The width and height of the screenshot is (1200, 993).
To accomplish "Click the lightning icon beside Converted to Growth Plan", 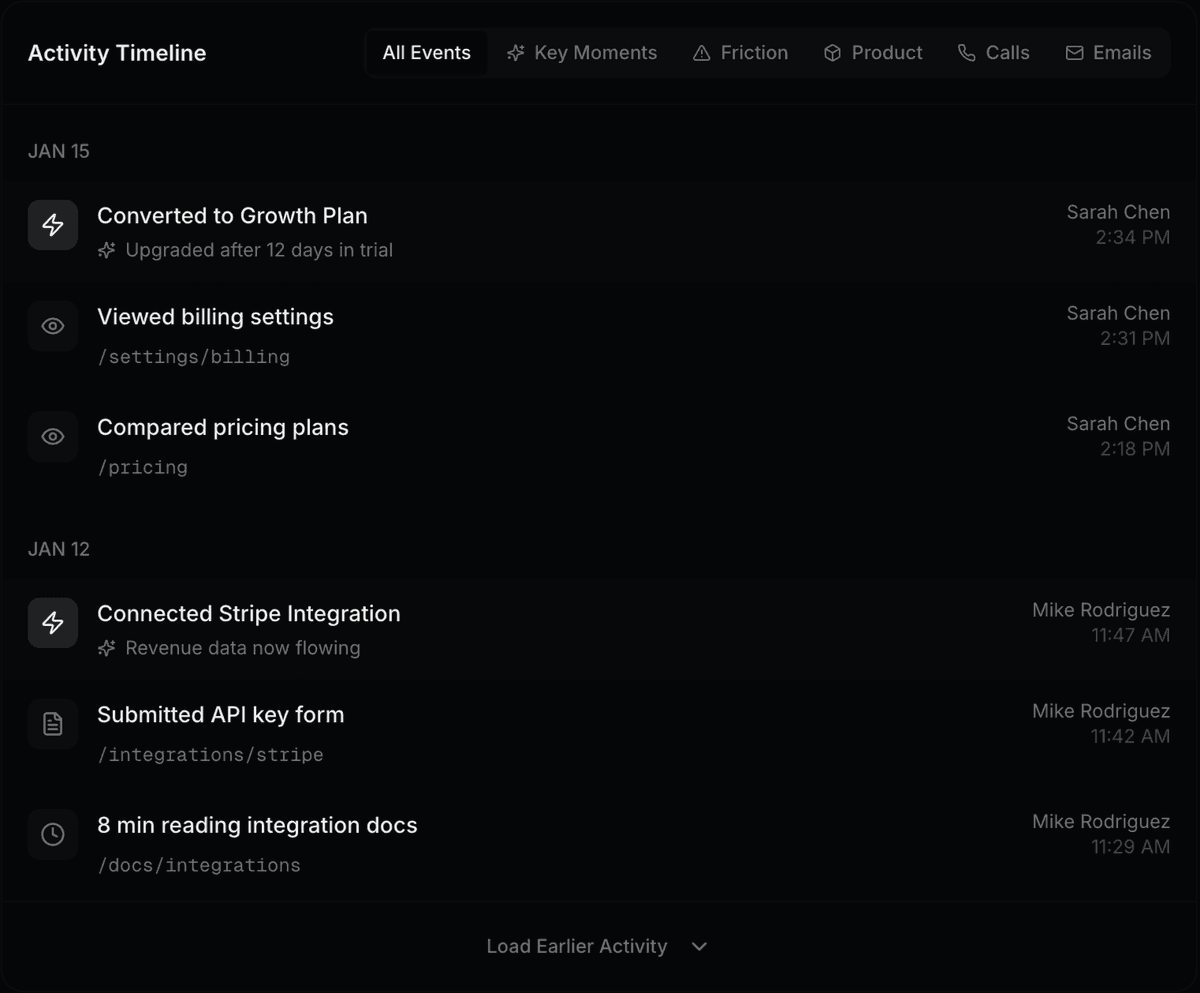I will coord(52,225).
